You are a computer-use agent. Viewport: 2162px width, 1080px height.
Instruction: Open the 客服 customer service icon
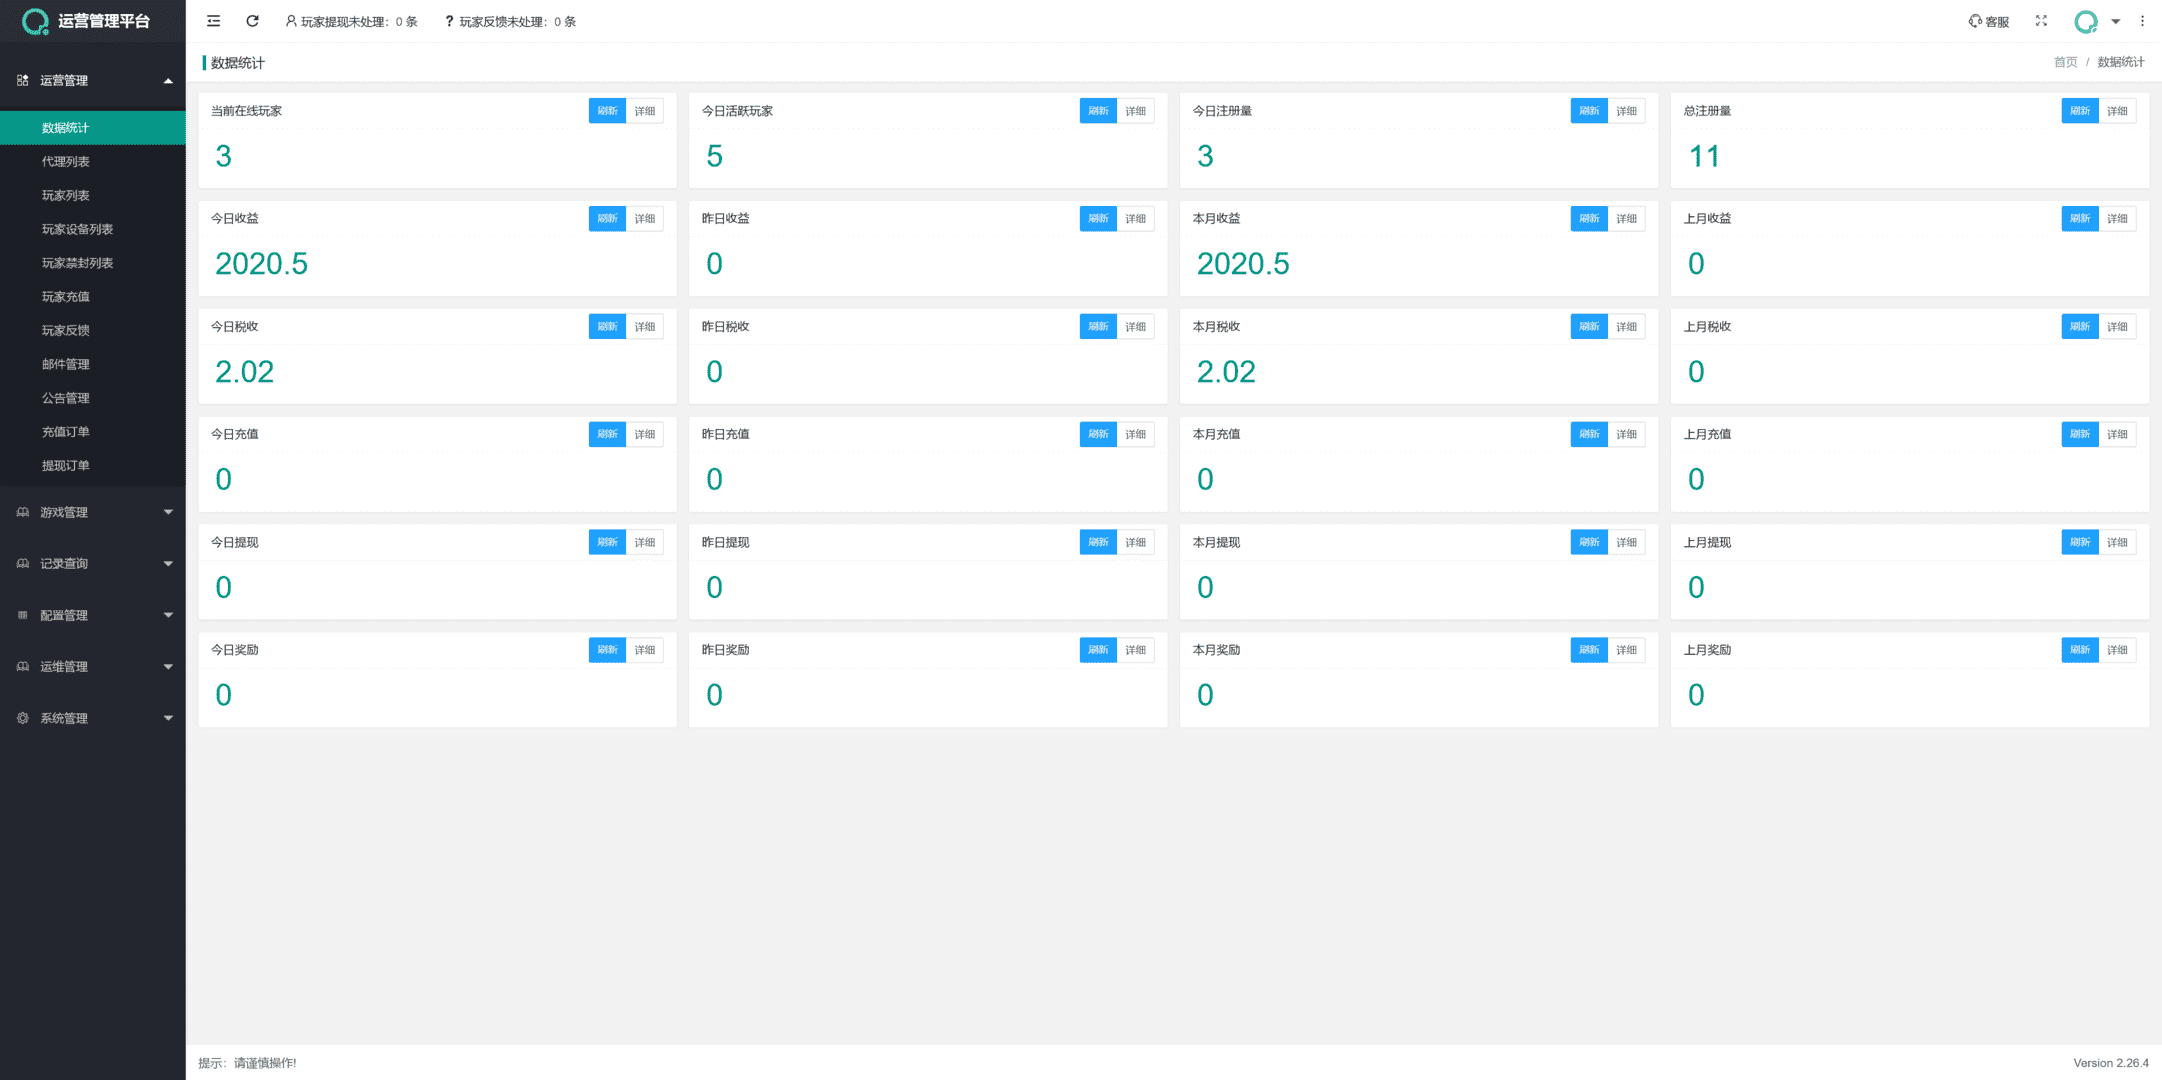coord(1988,21)
